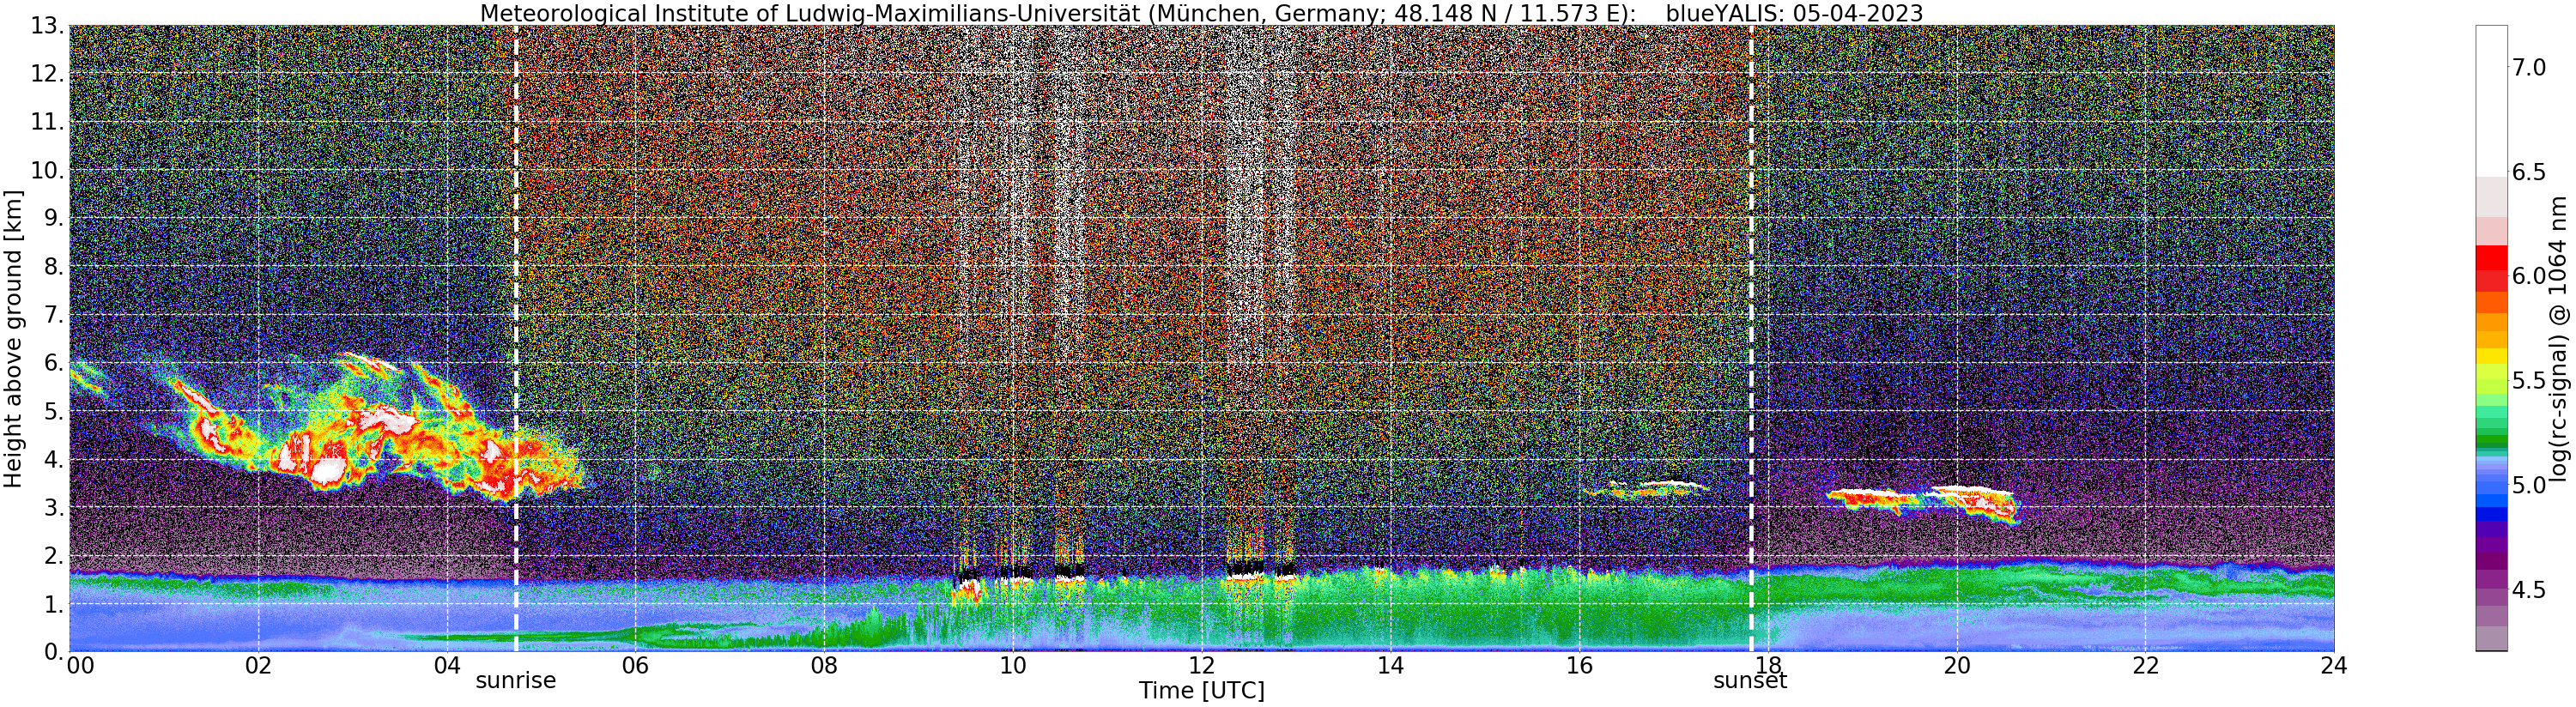The width and height of the screenshot is (2576, 707).
Task: Click the x-axis tick label '22'
Action: (x=2146, y=666)
